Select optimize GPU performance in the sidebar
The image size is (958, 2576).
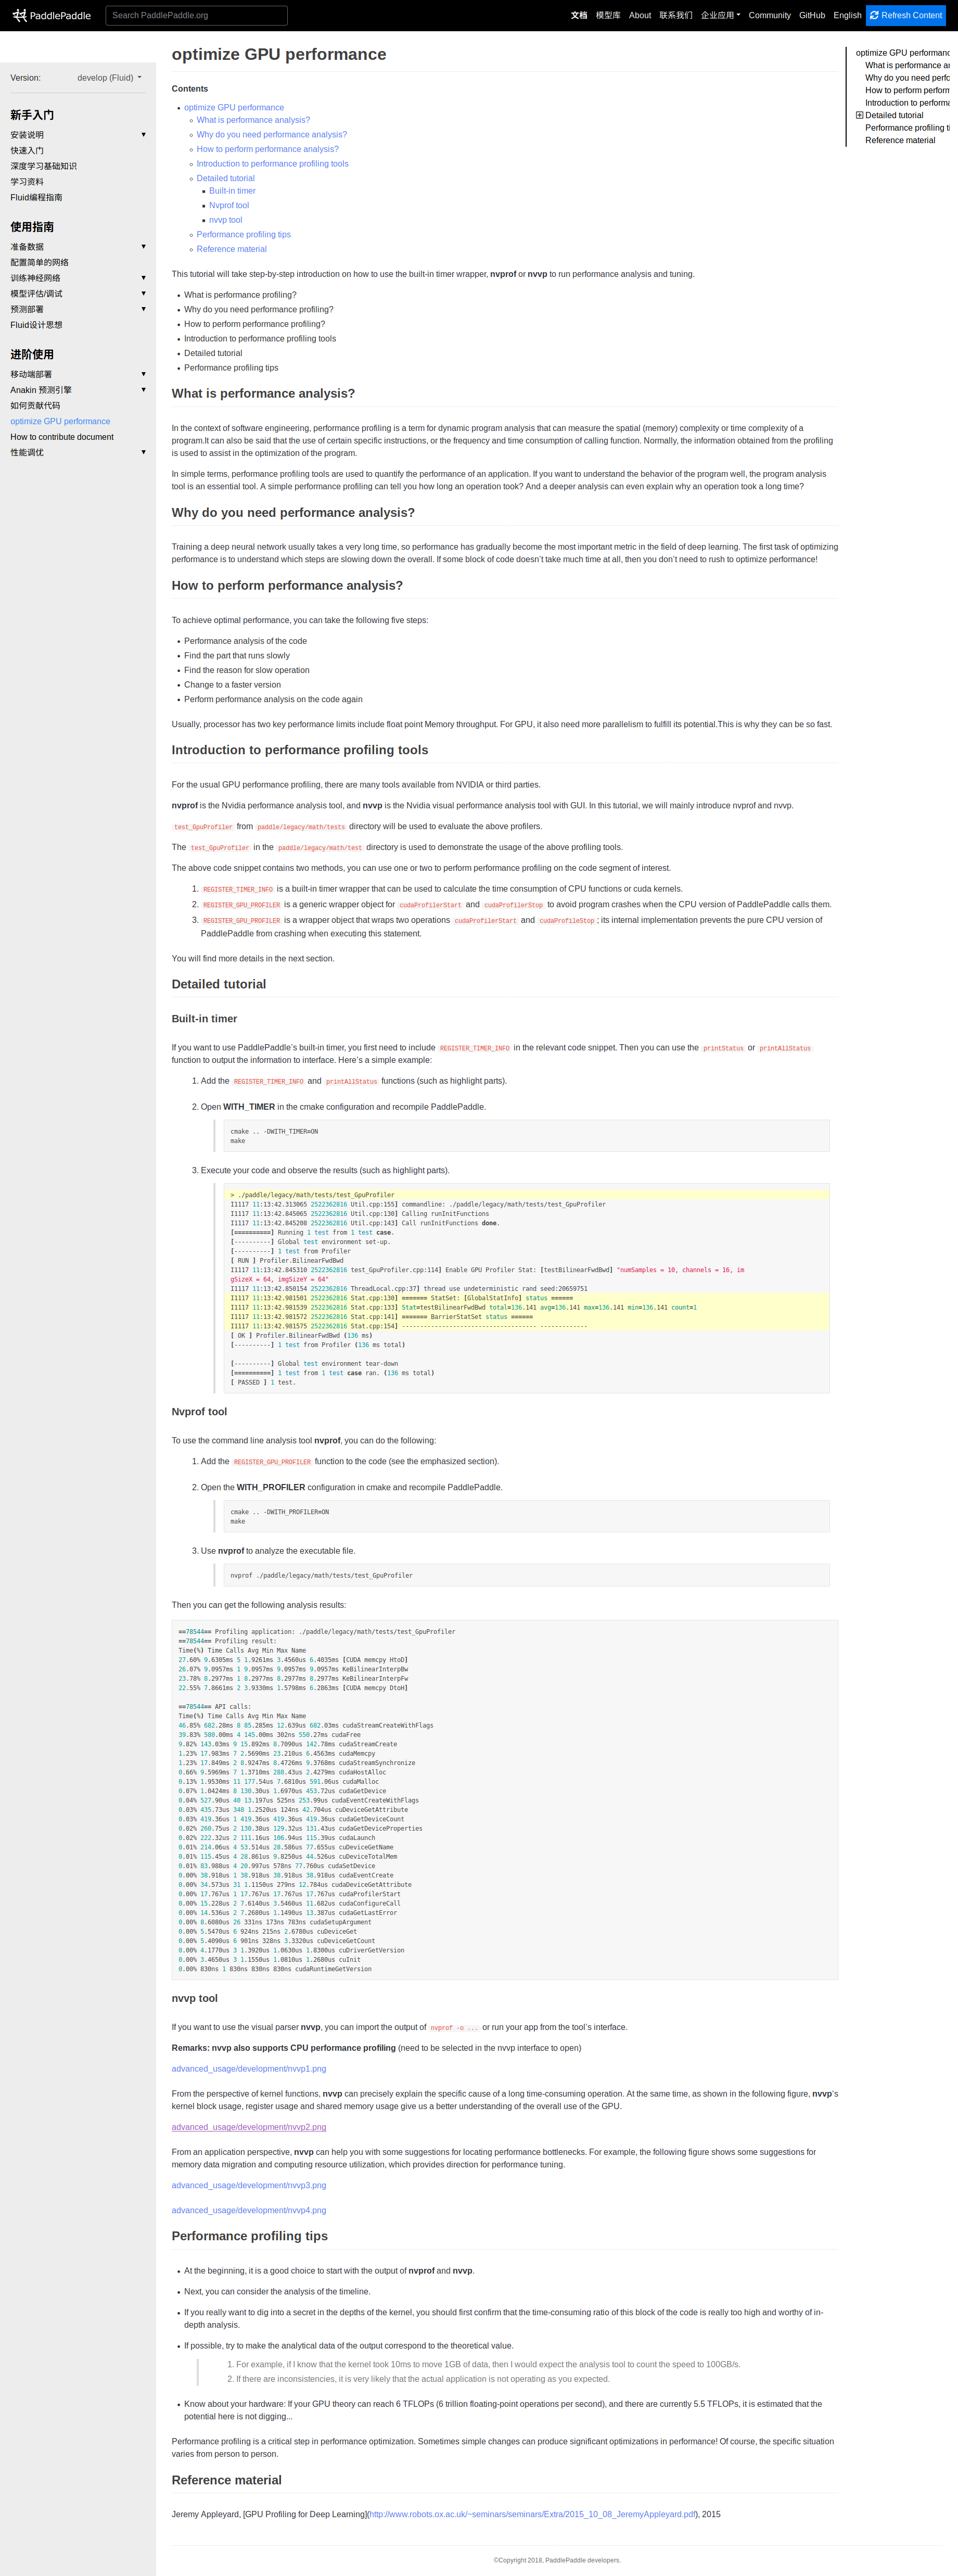pyautogui.click(x=60, y=421)
